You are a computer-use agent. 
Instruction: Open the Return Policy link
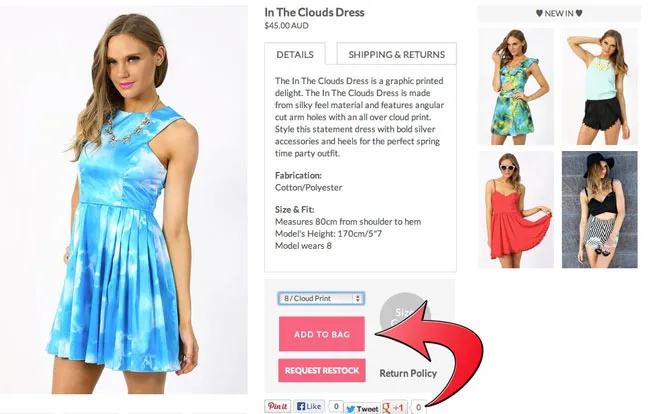408,373
